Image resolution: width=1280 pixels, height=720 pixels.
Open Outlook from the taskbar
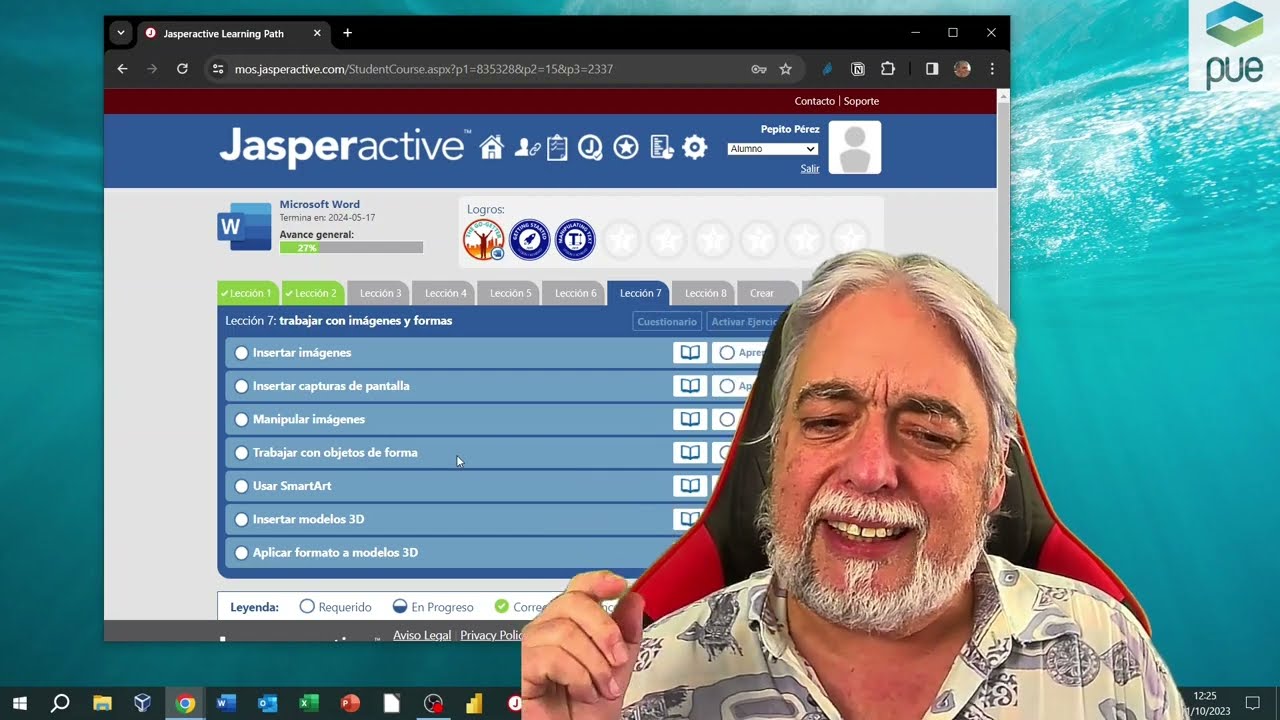pos(267,703)
